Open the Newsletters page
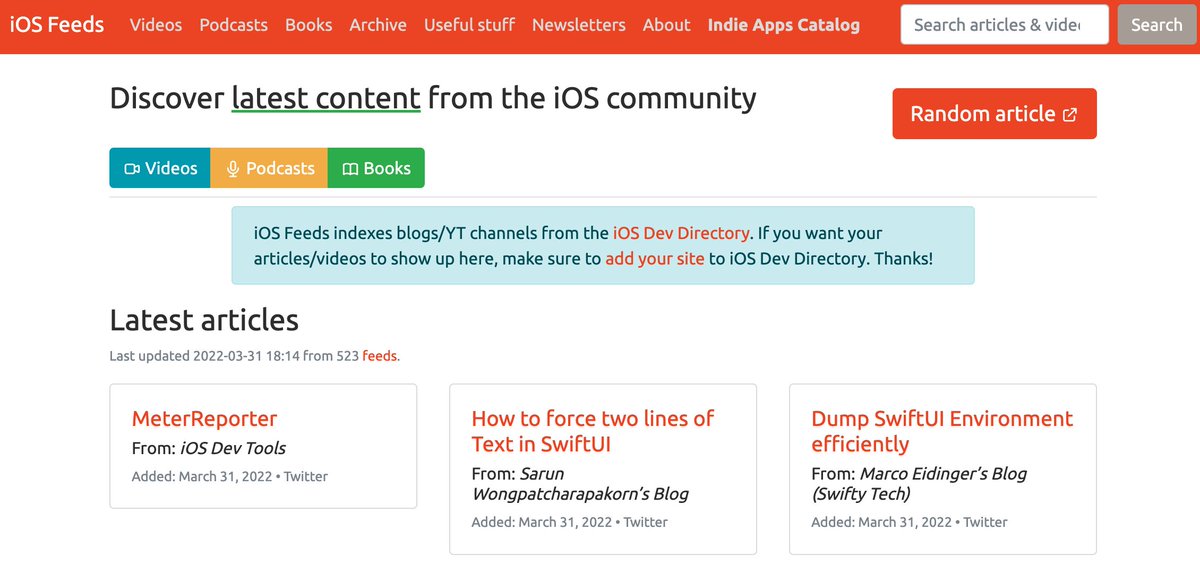This screenshot has height=563, width=1200. [x=578, y=24]
